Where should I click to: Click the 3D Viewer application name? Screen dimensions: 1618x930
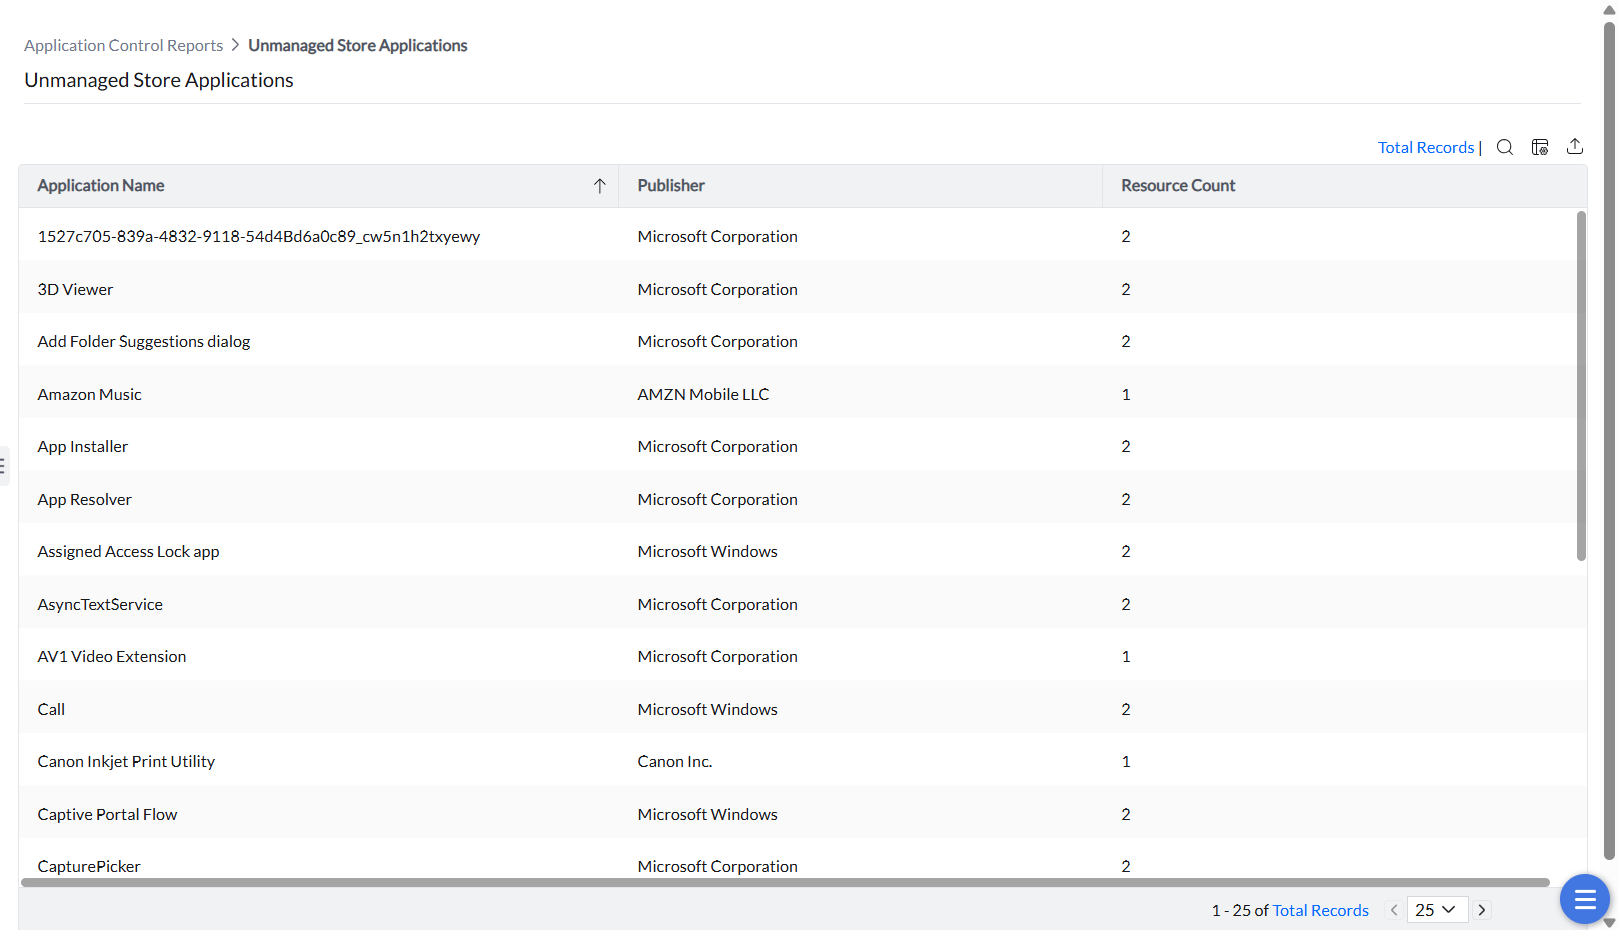tap(75, 290)
